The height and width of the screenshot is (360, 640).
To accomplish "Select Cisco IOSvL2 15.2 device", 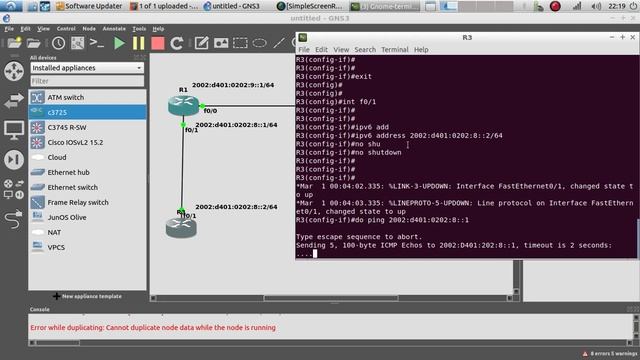I will tap(87, 142).
